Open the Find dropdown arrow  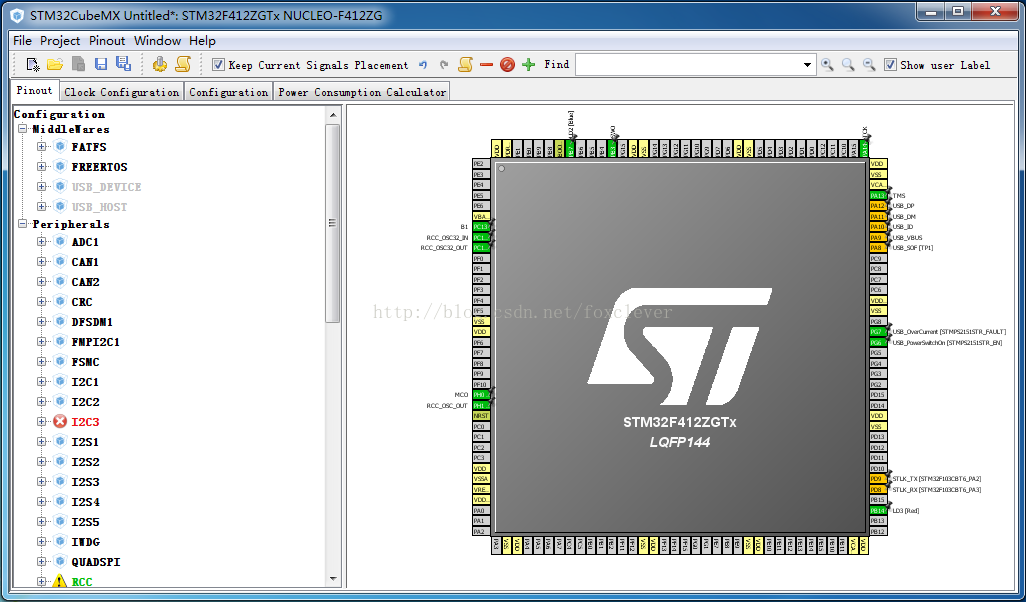[x=807, y=64]
